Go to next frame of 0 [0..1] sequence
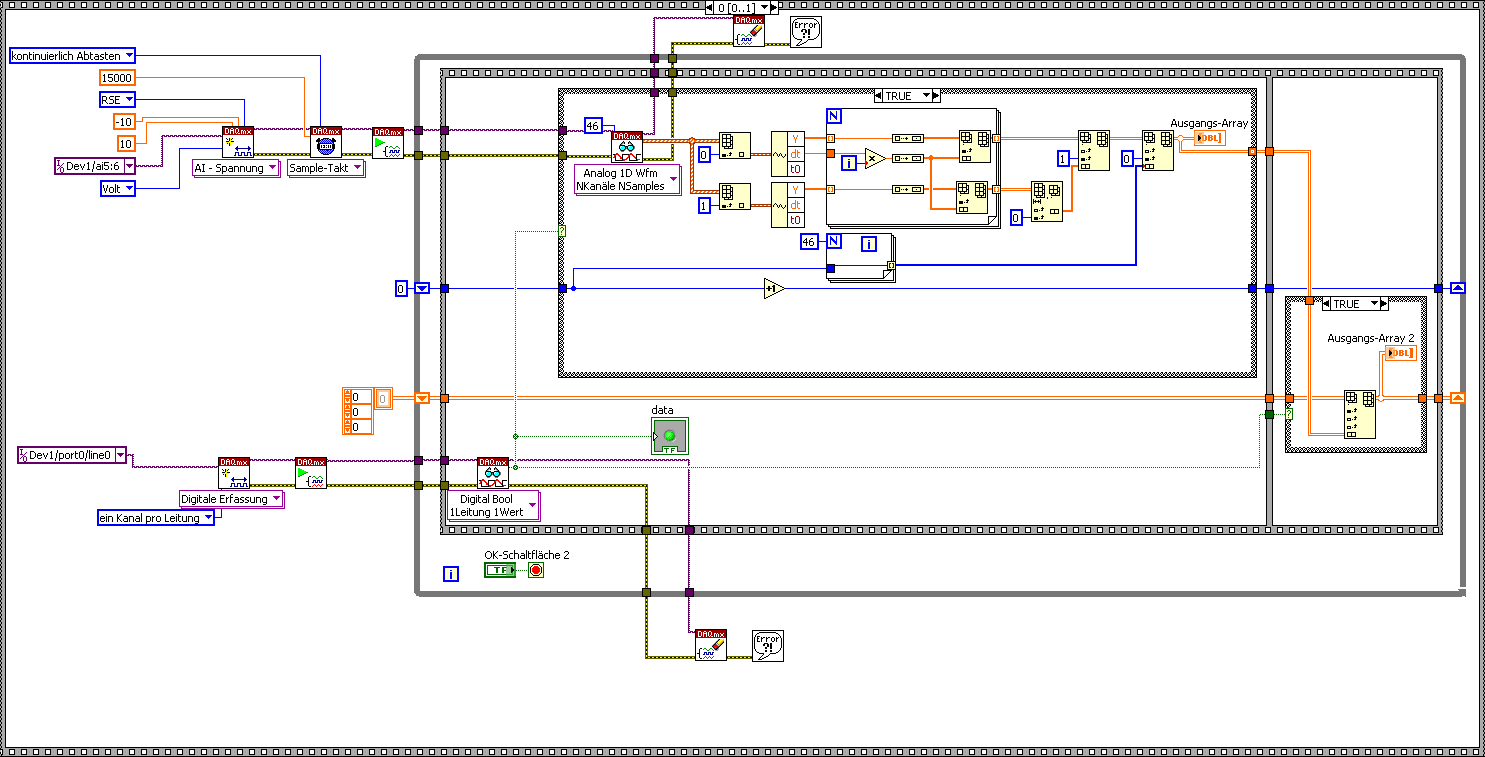 (x=773, y=7)
